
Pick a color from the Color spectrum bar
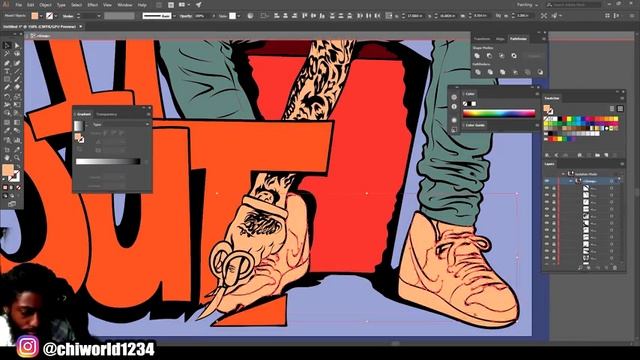coord(499,113)
